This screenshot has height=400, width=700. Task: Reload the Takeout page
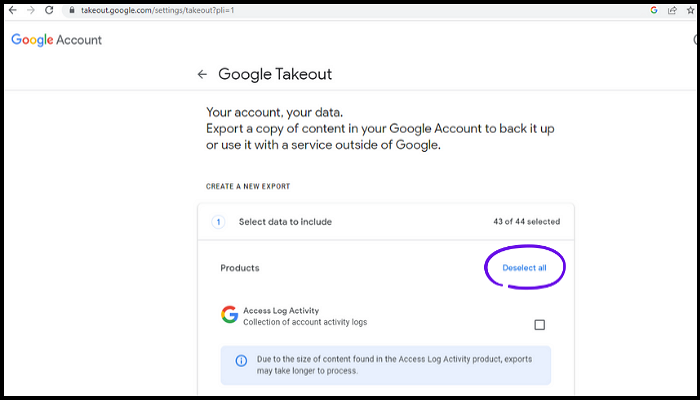coord(49,9)
